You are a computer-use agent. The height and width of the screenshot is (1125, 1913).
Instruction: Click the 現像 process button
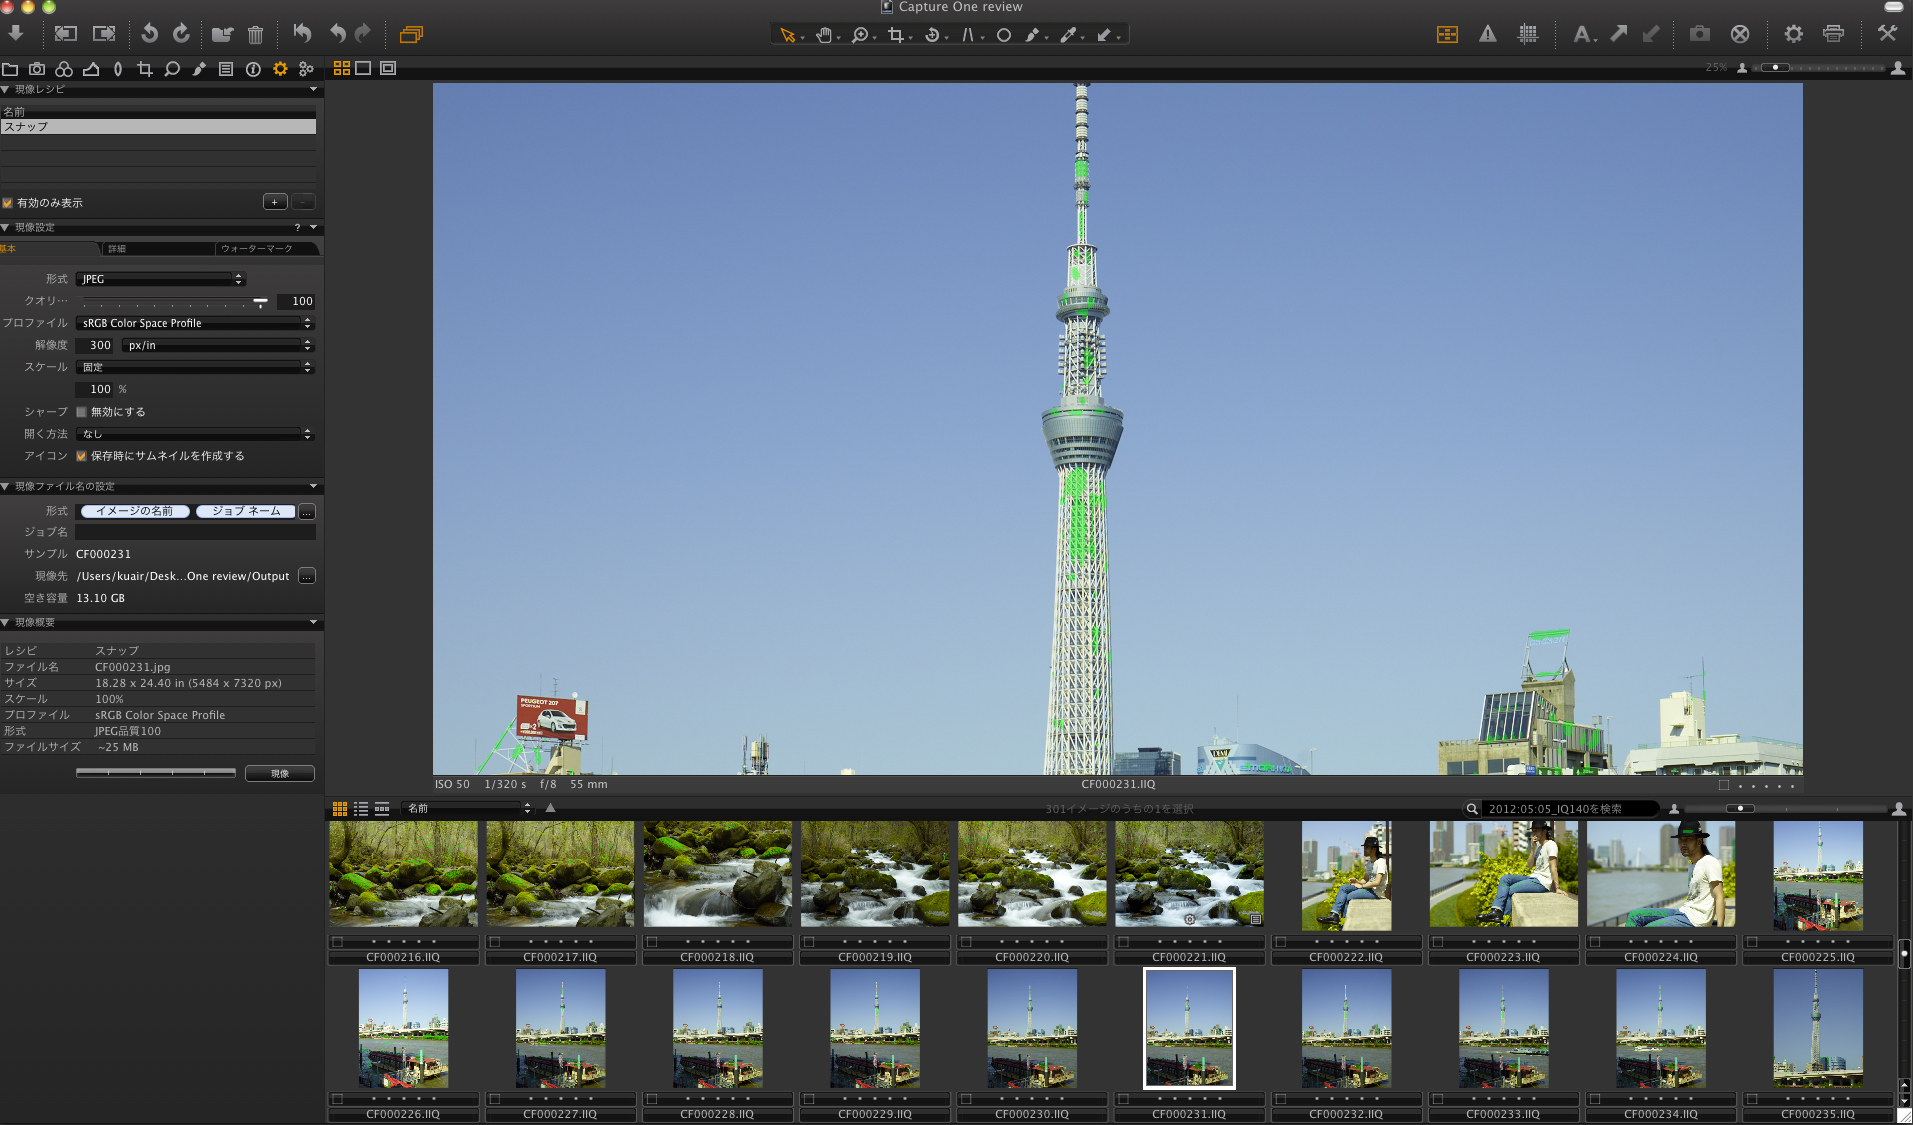[x=279, y=773]
